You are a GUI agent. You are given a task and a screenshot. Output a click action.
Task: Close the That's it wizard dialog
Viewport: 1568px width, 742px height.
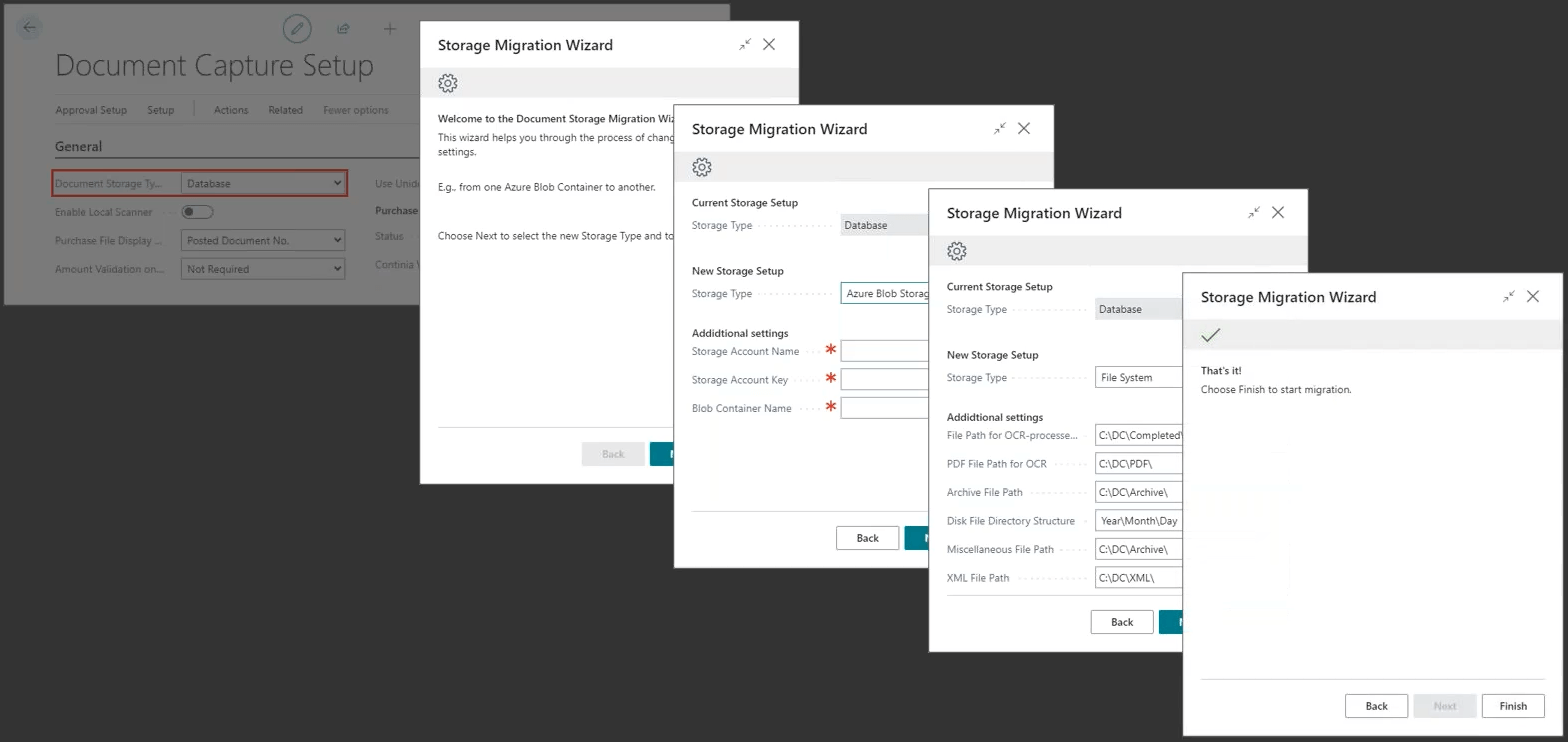[x=1533, y=297]
